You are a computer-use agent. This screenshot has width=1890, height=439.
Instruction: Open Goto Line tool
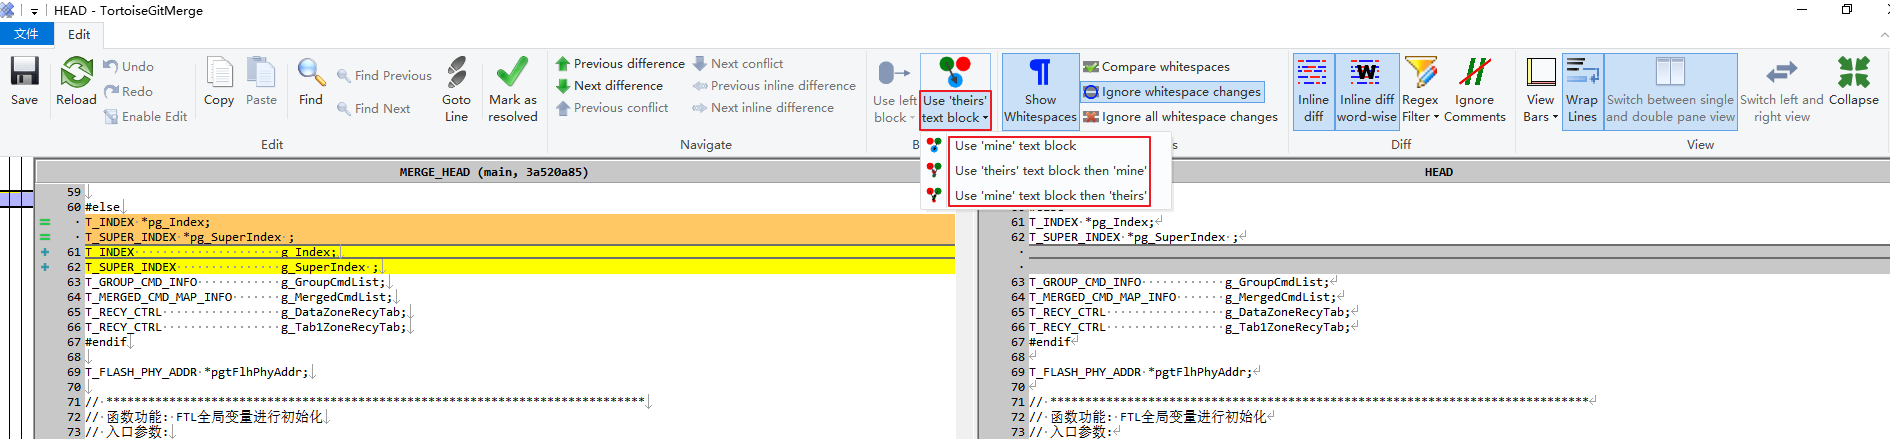click(x=456, y=89)
